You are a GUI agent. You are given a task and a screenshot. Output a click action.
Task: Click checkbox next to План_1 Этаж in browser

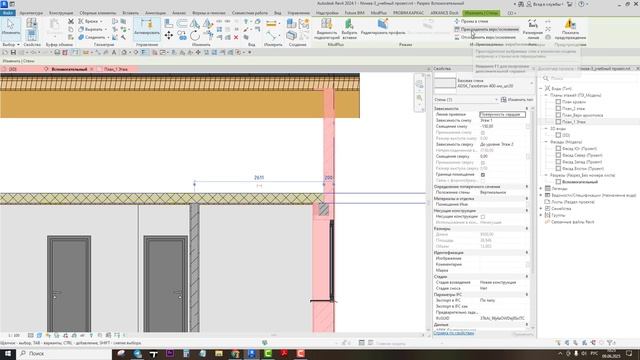tap(558, 122)
